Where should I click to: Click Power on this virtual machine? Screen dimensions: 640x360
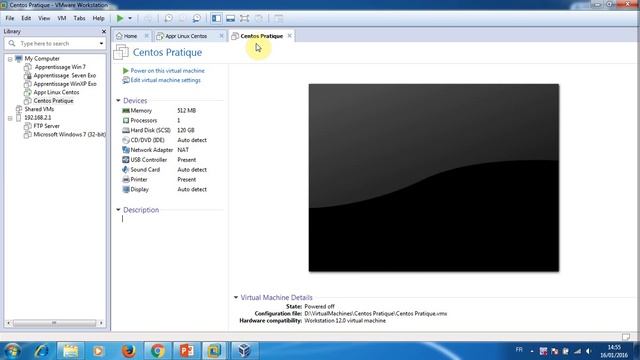(x=167, y=71)
